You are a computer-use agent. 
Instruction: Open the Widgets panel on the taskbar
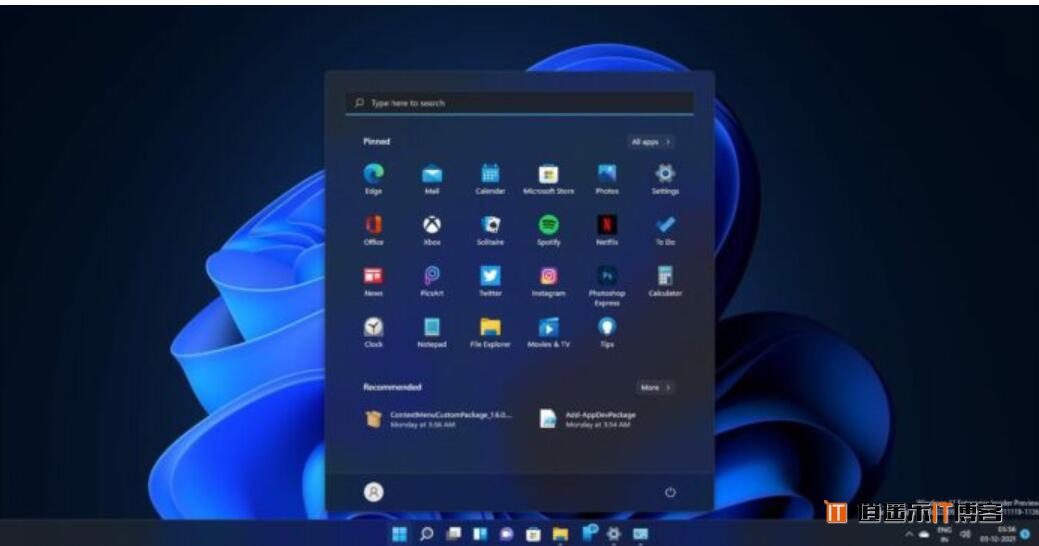click(x=480, y=534)
